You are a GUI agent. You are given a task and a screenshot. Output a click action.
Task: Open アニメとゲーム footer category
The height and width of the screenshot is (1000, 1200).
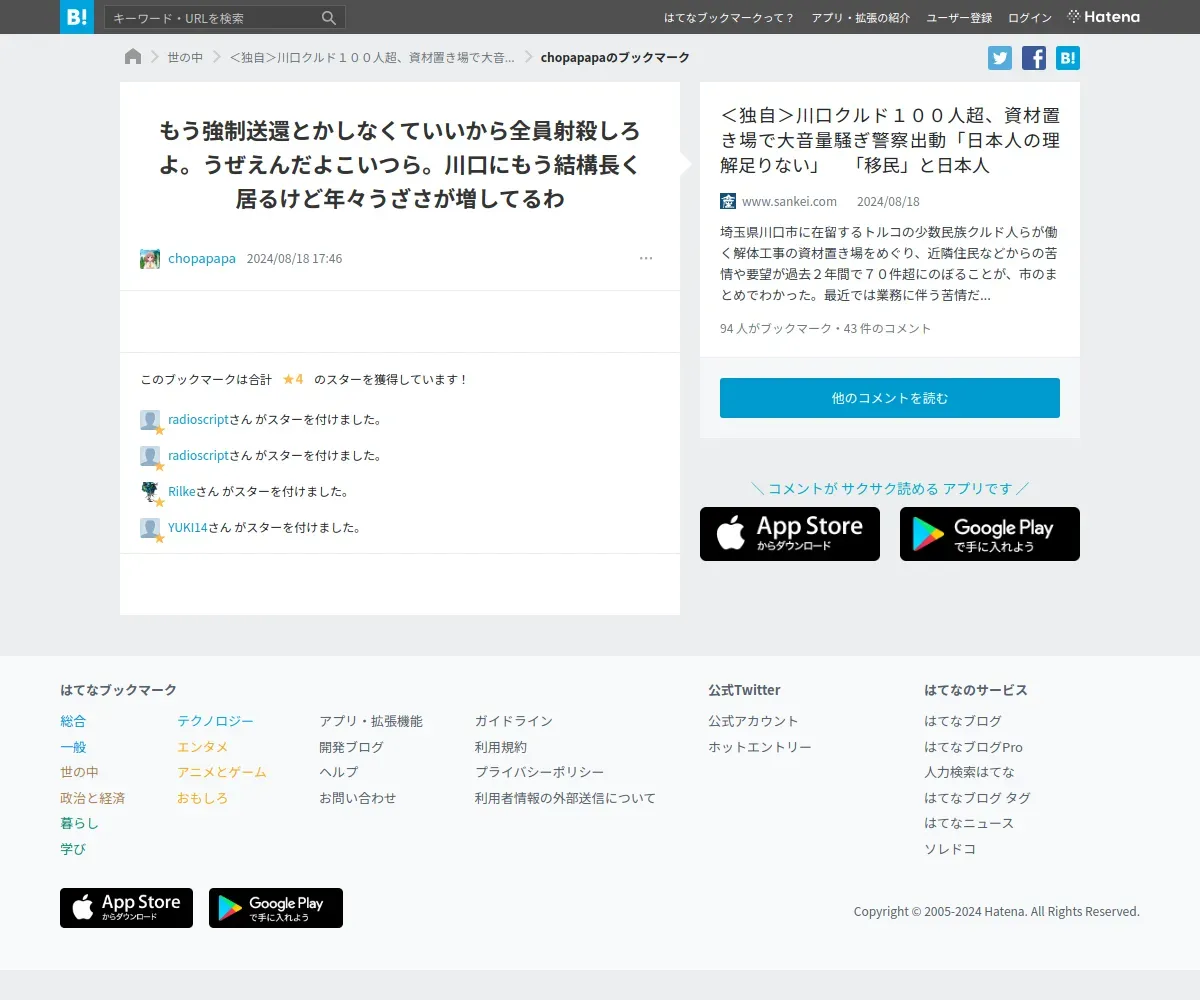tap(221, 772)
